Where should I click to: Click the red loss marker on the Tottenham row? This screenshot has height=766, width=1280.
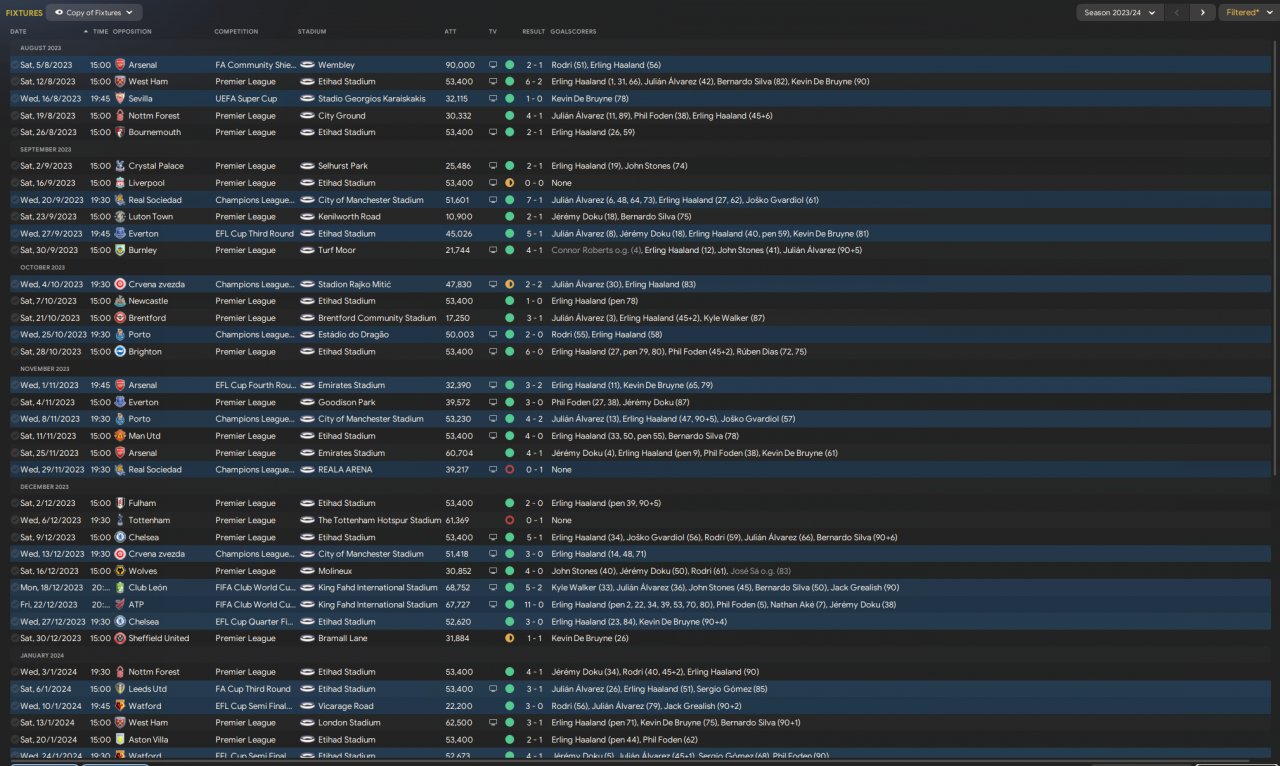click(510, 520)
